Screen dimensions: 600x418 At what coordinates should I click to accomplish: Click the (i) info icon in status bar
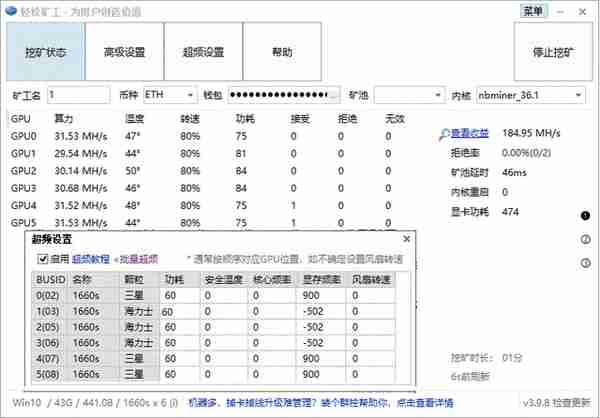coord(174,403)
